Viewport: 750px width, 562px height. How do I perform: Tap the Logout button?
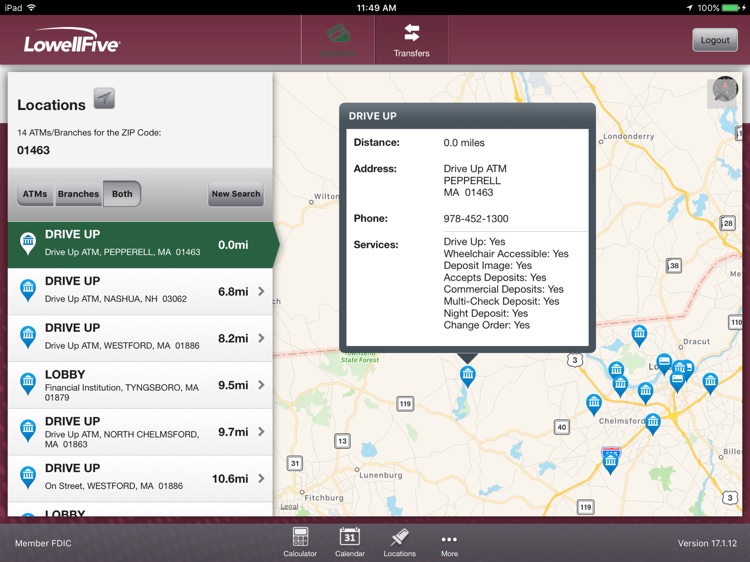[x=715, y=40]
